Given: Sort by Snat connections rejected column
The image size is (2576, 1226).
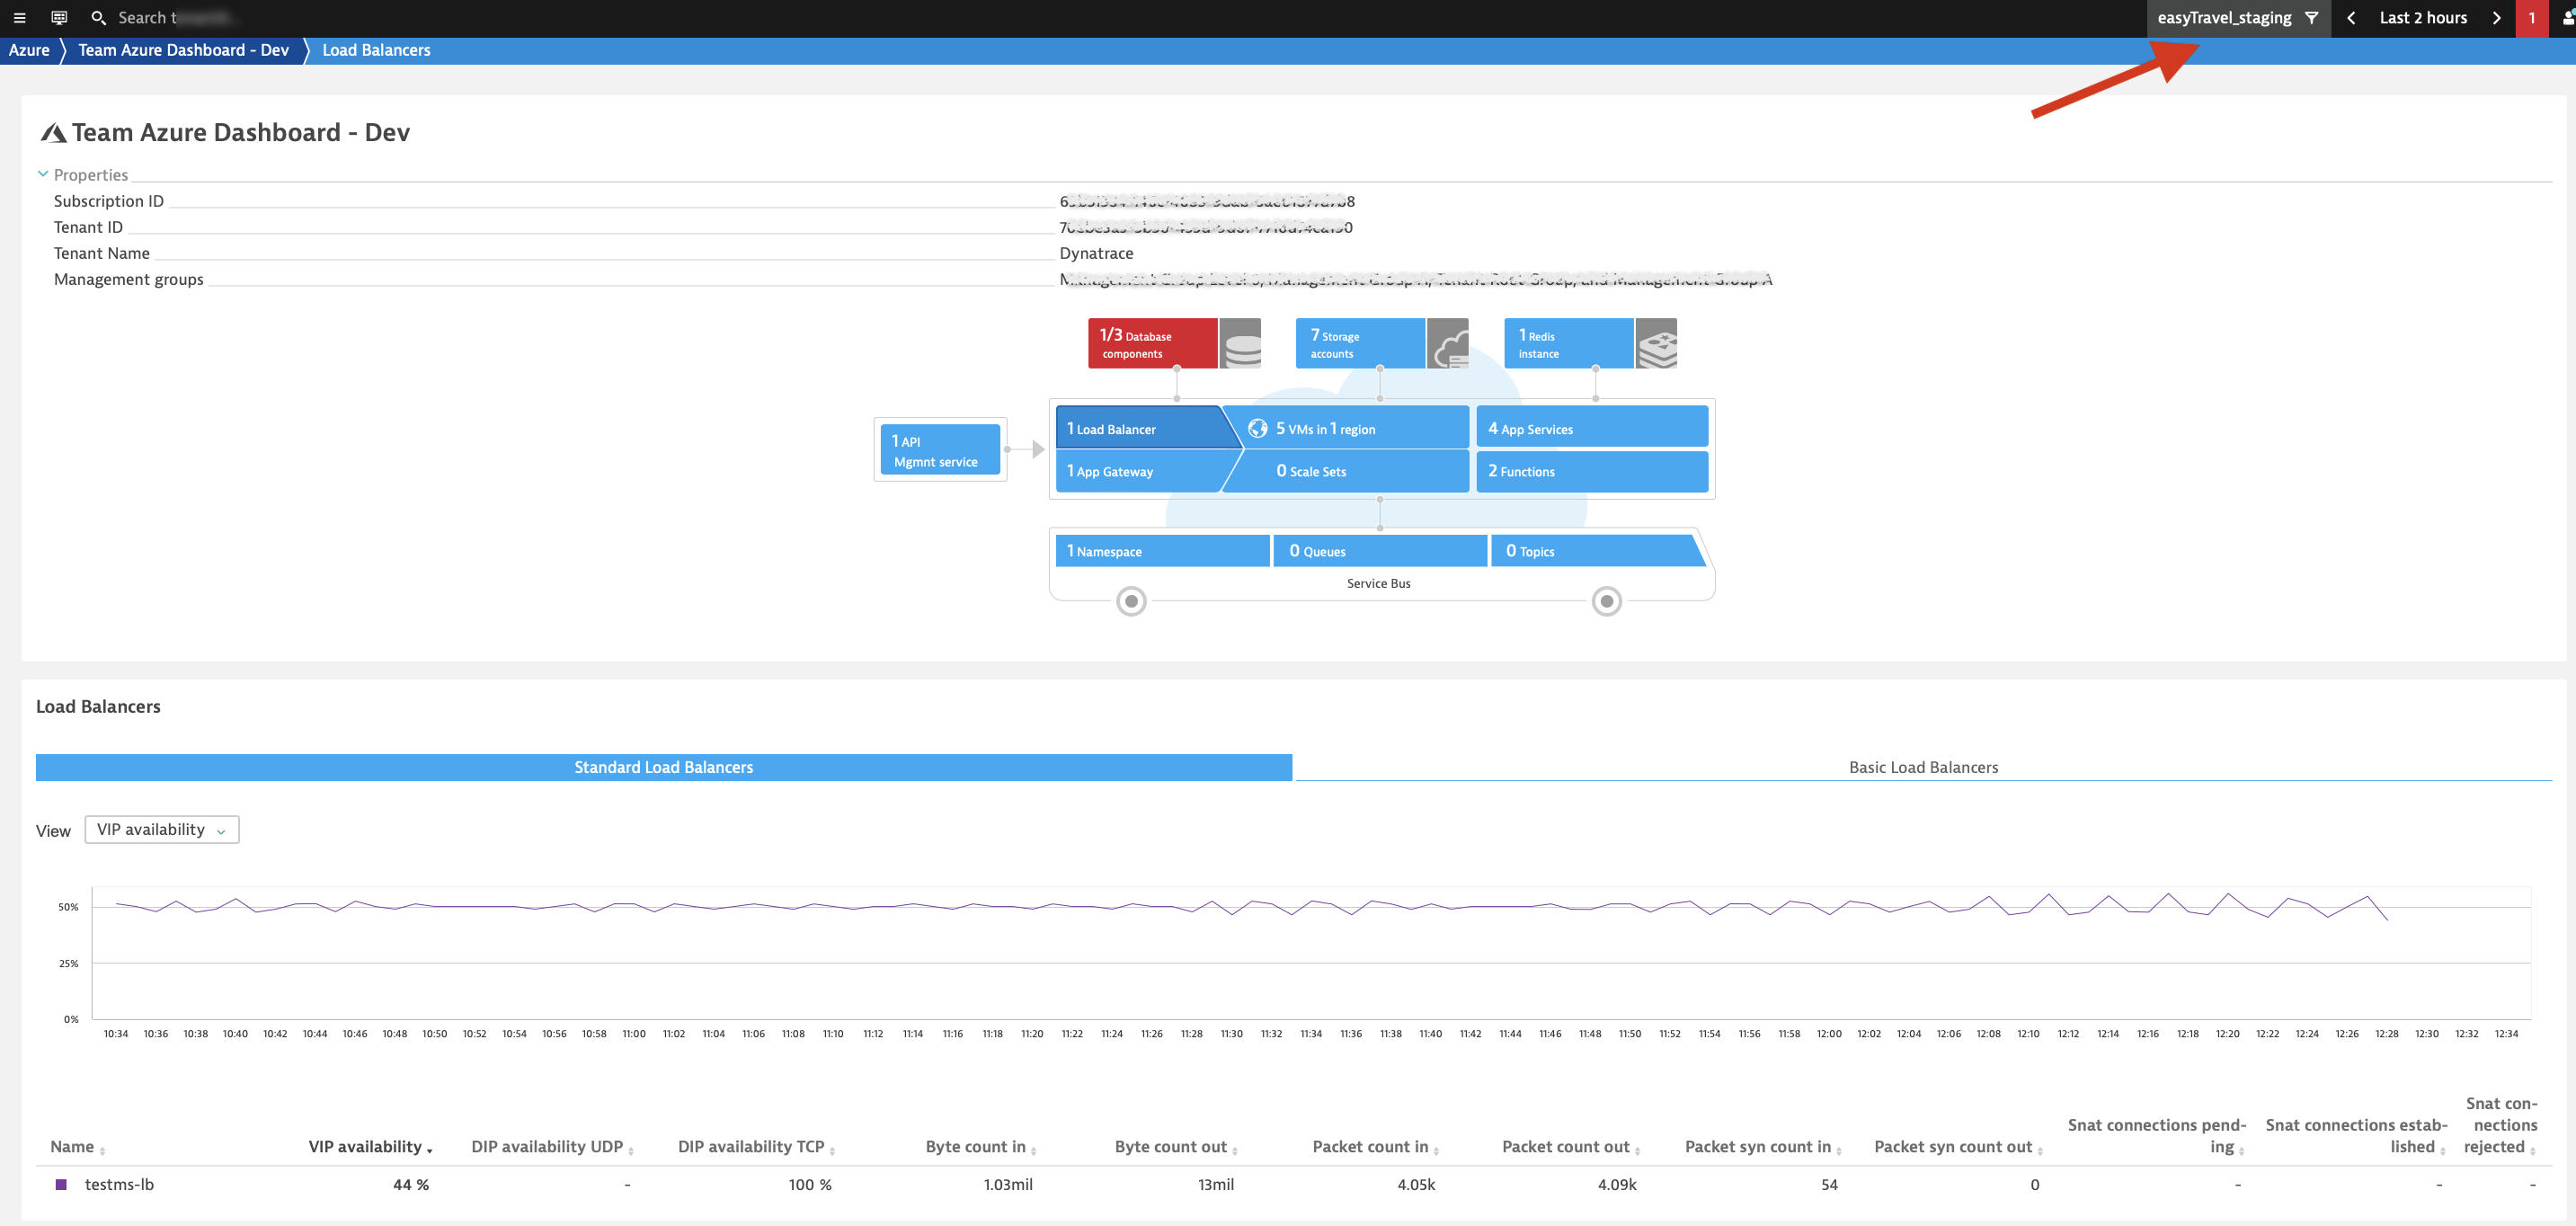Looking at the screenshot, I should point(2500,1125).
